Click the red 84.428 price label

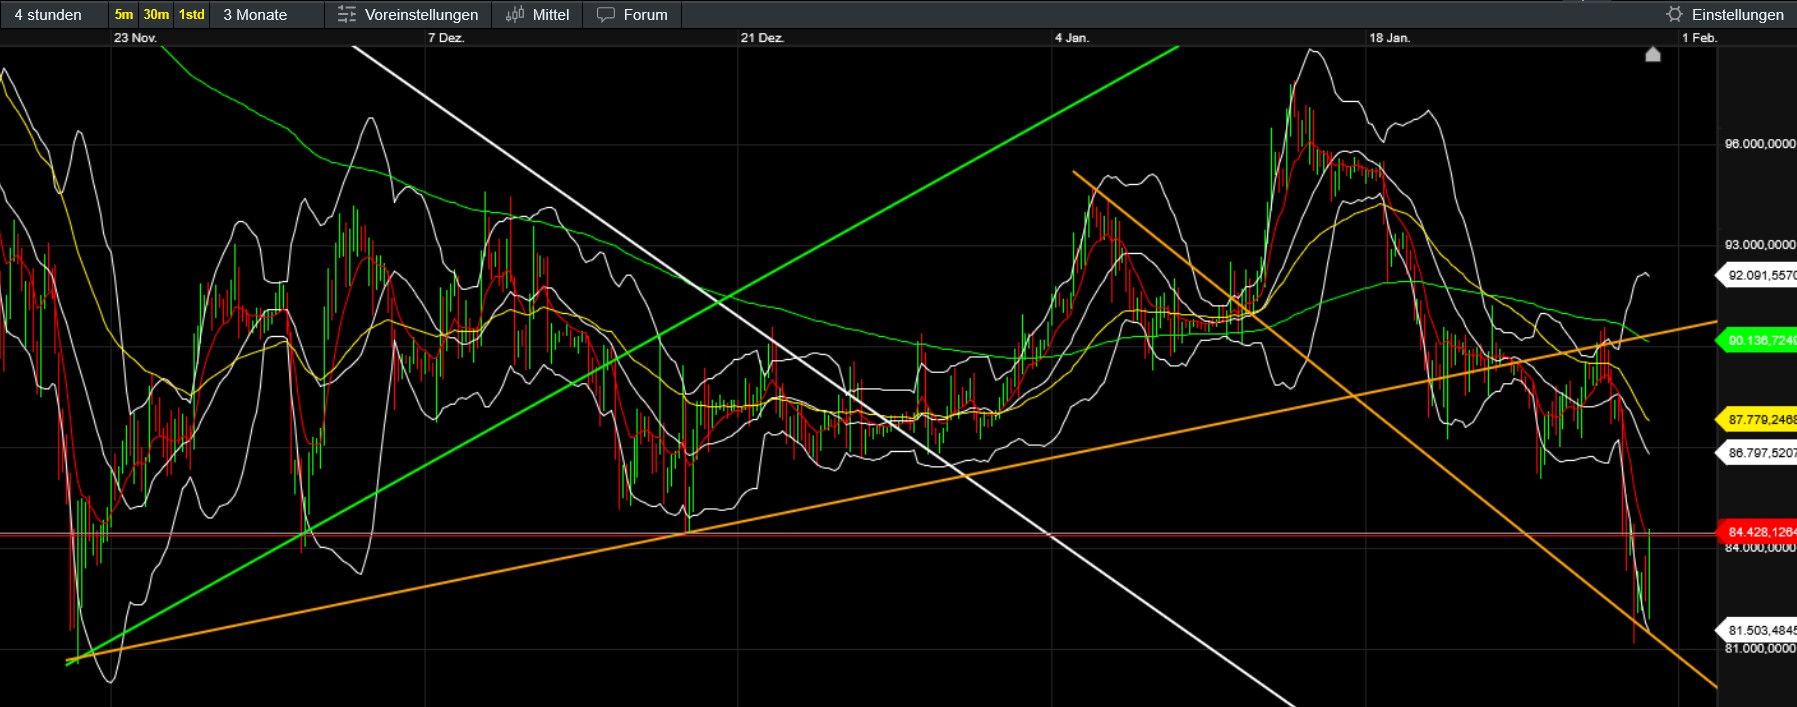click(1760, 532)
